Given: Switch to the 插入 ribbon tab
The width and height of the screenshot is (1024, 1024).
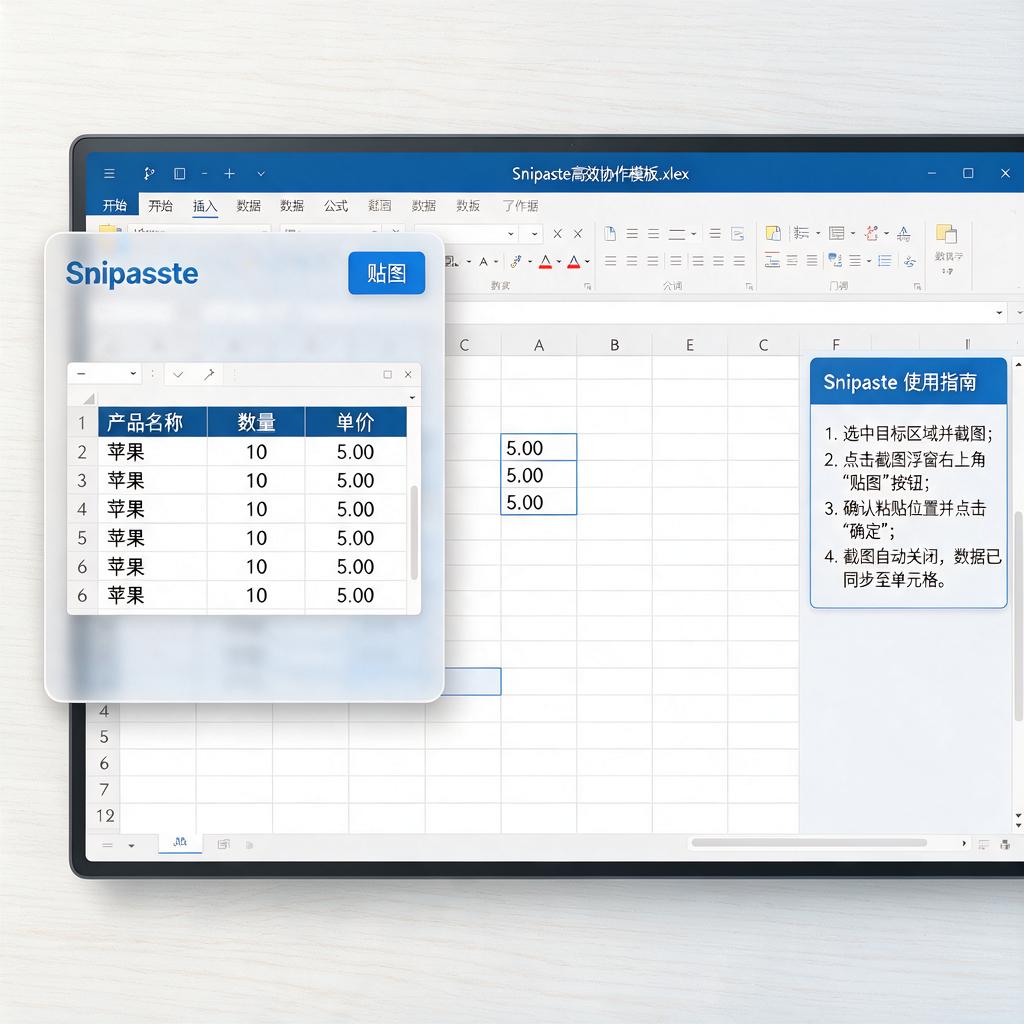Looking at the screenshot, I should pyautogui.click(x=205, y=206).
